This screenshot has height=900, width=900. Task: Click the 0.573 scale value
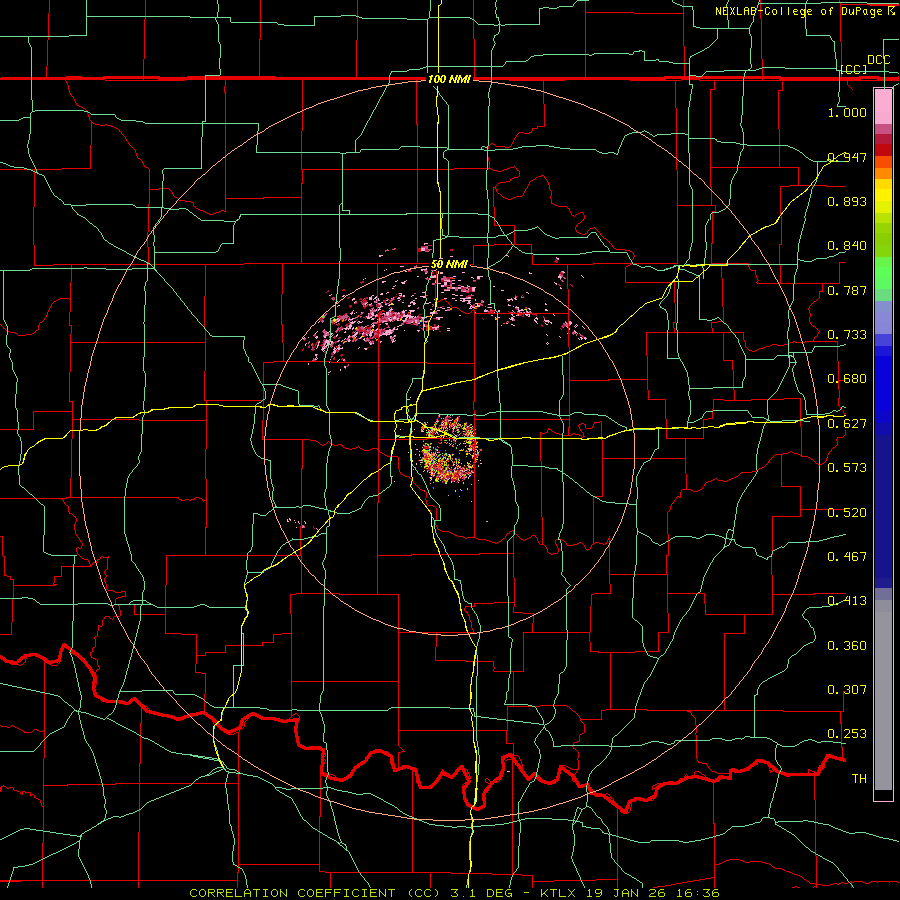tap(847, 468)
